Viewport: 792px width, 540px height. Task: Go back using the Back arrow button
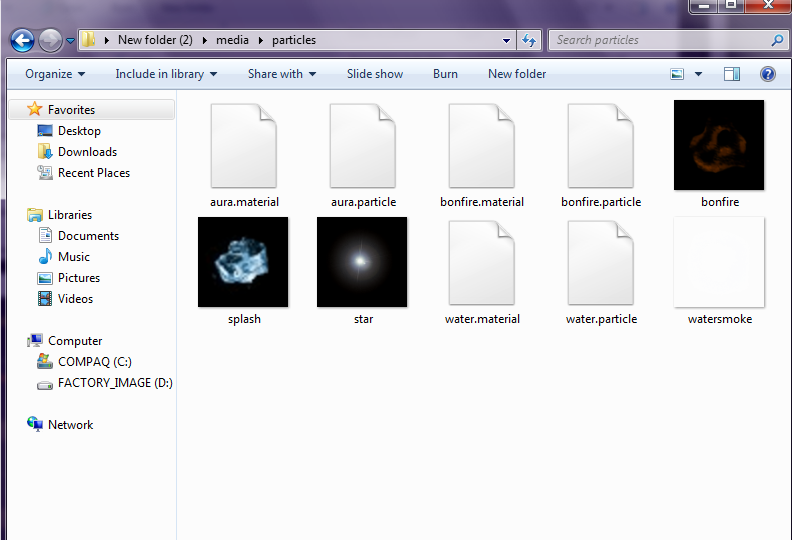[22, 40]
